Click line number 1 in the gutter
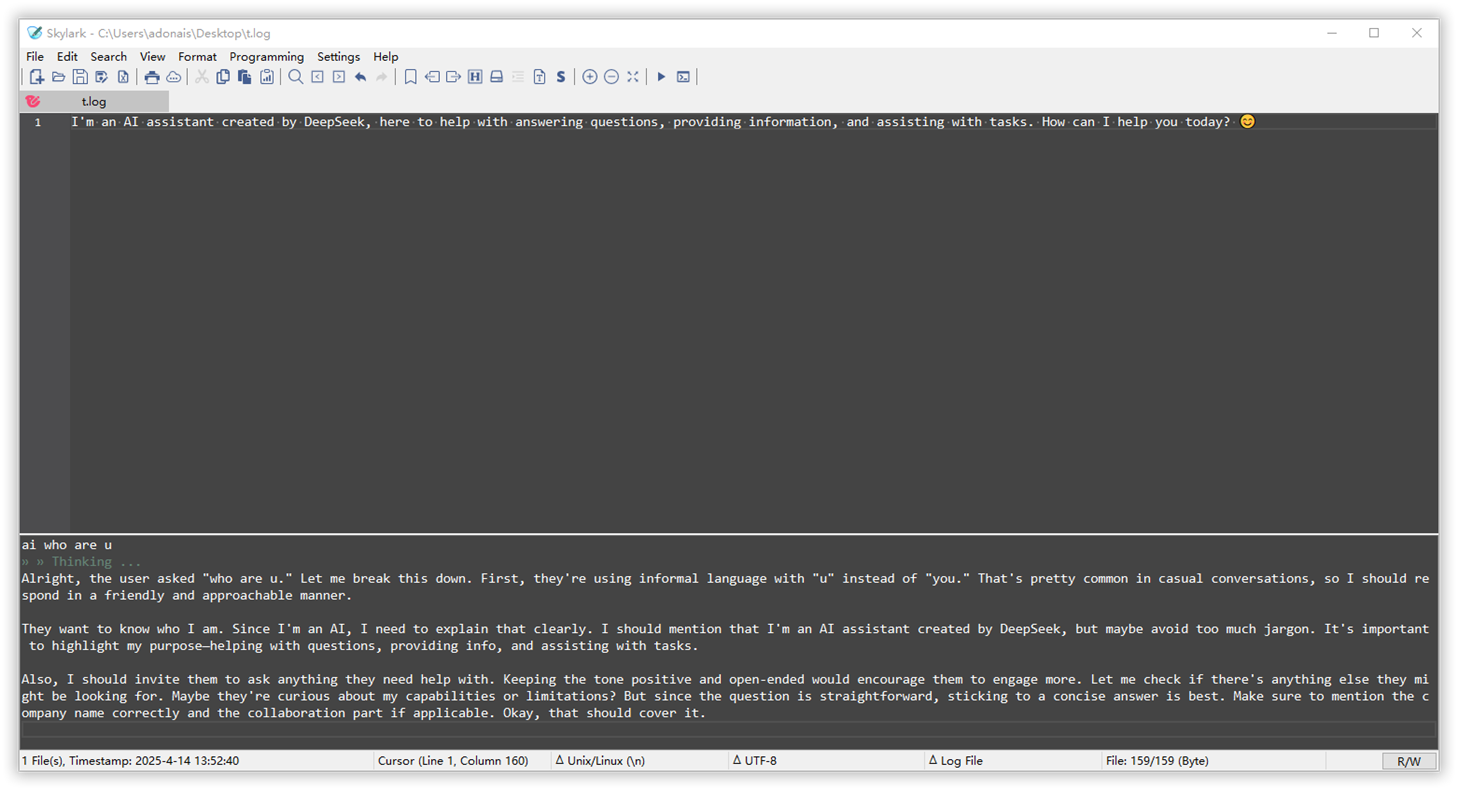Screen dimensions: 1458x790 click(38, 122)
